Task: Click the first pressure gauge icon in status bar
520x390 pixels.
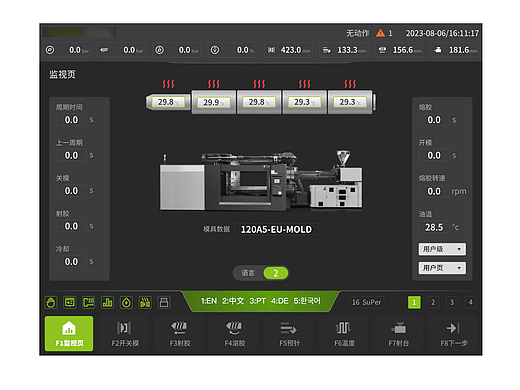Action: [x=50, y=50]
